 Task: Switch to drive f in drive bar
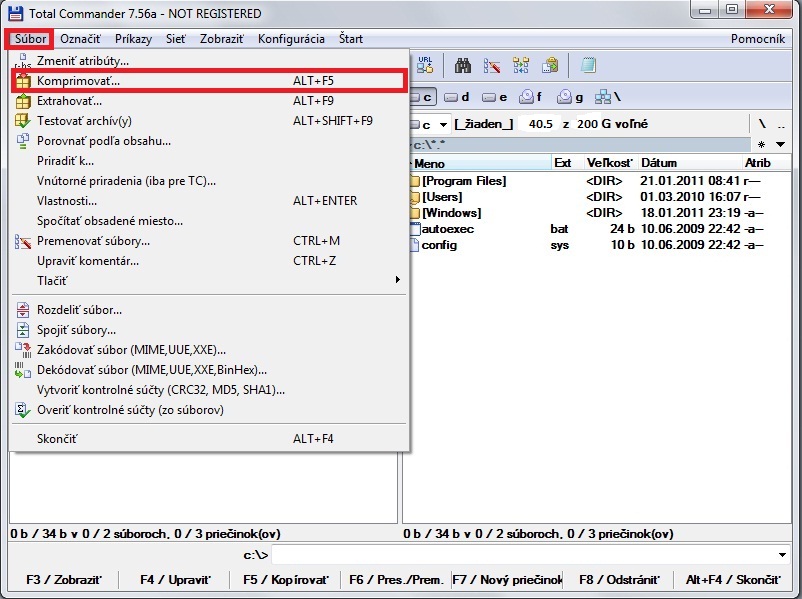pyautogui.click(x=529, y=97)
